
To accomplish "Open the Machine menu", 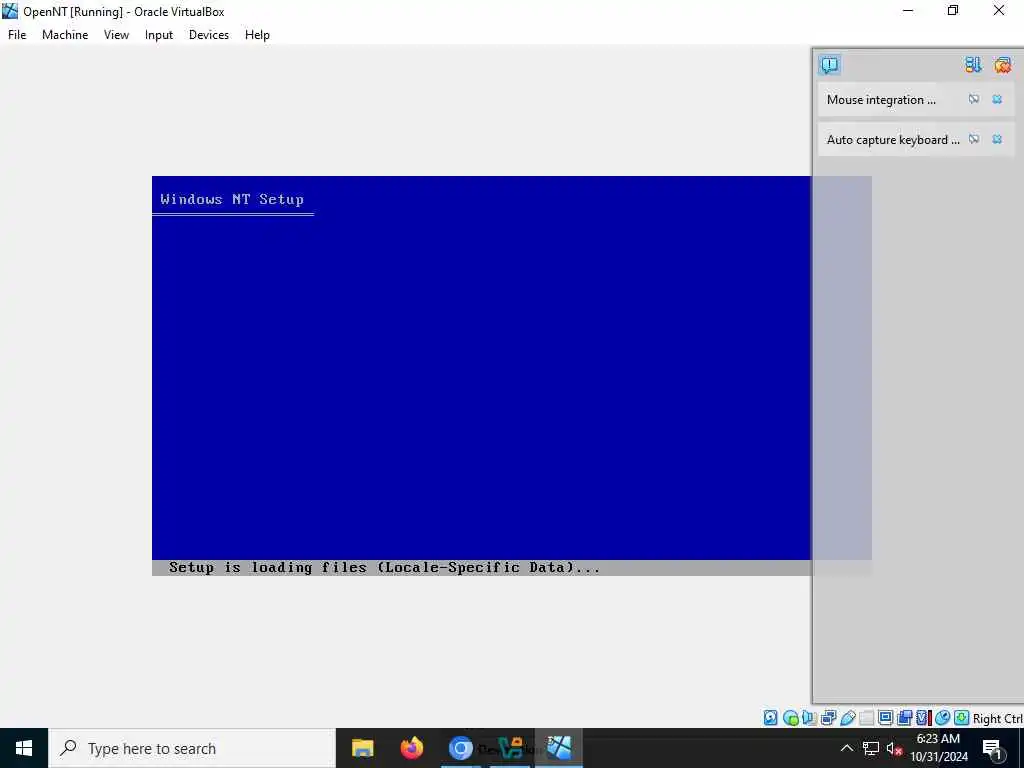I will coord(65,35).
